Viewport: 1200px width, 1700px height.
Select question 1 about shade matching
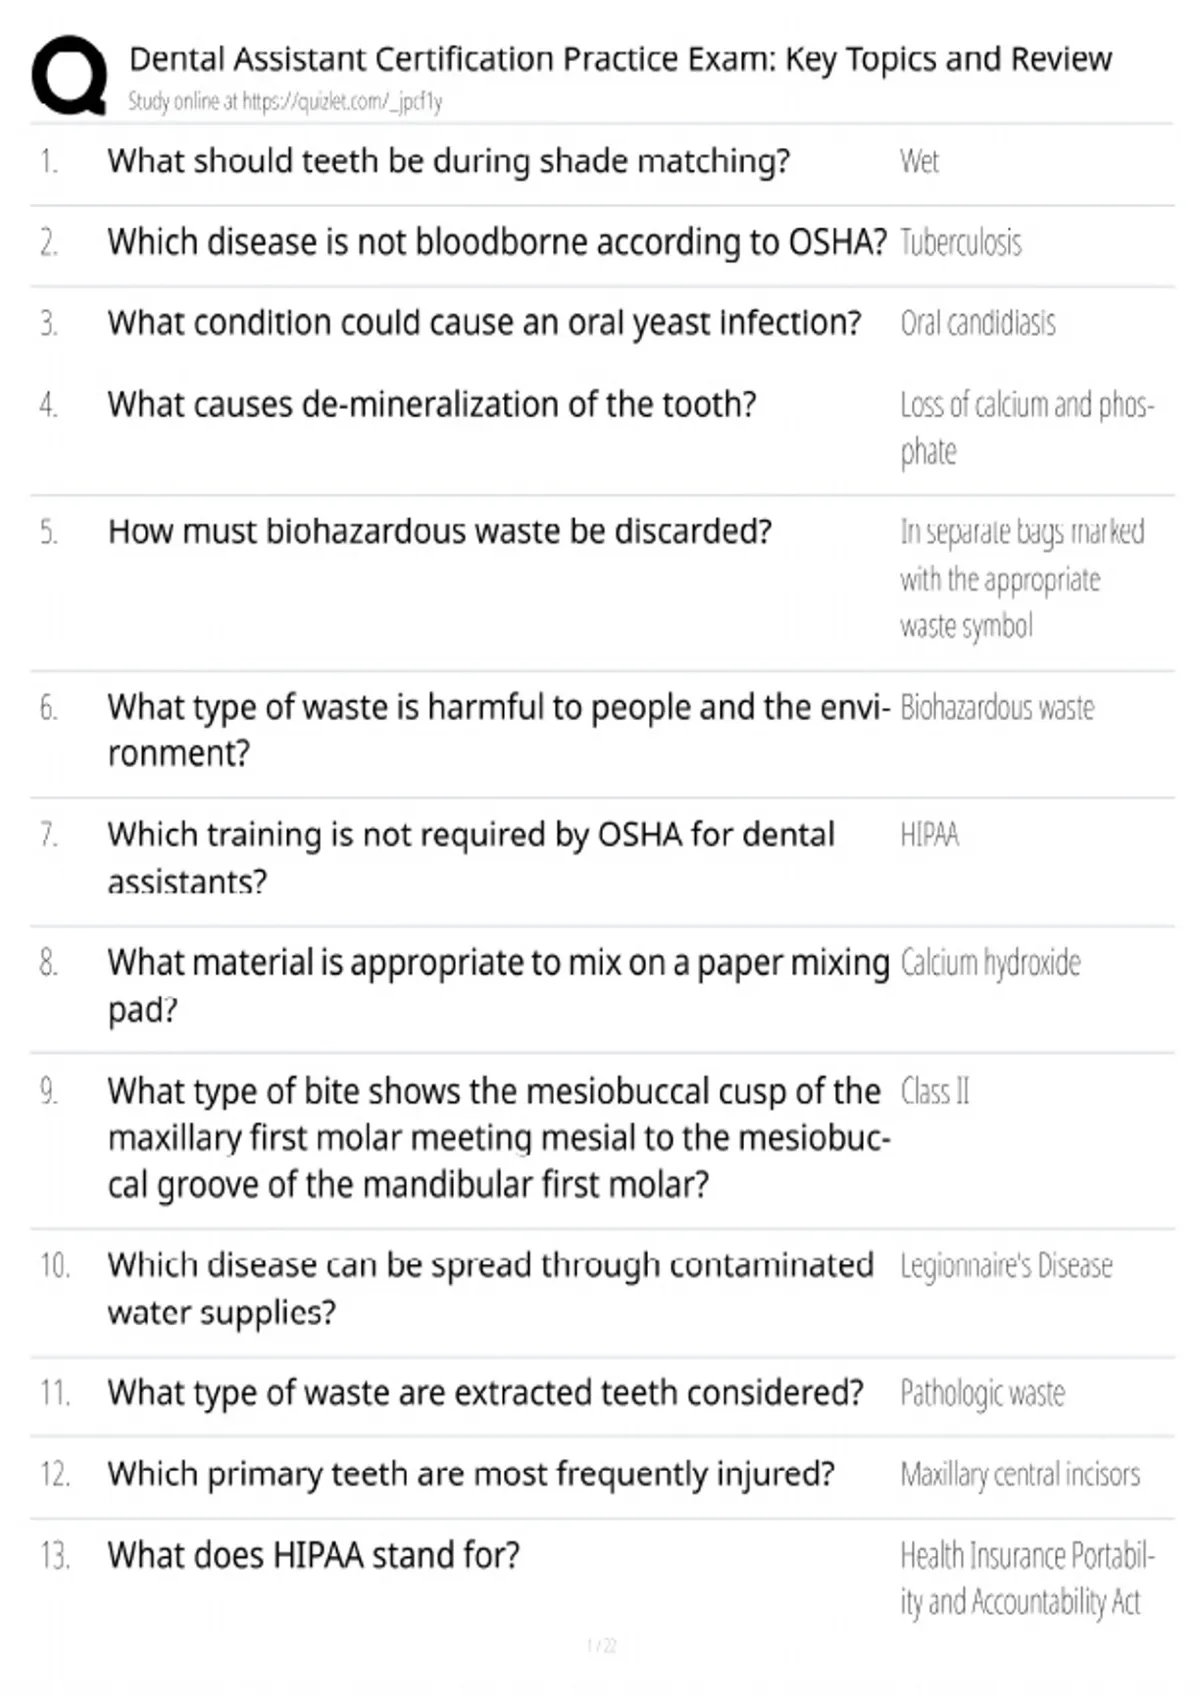(449, 161)
